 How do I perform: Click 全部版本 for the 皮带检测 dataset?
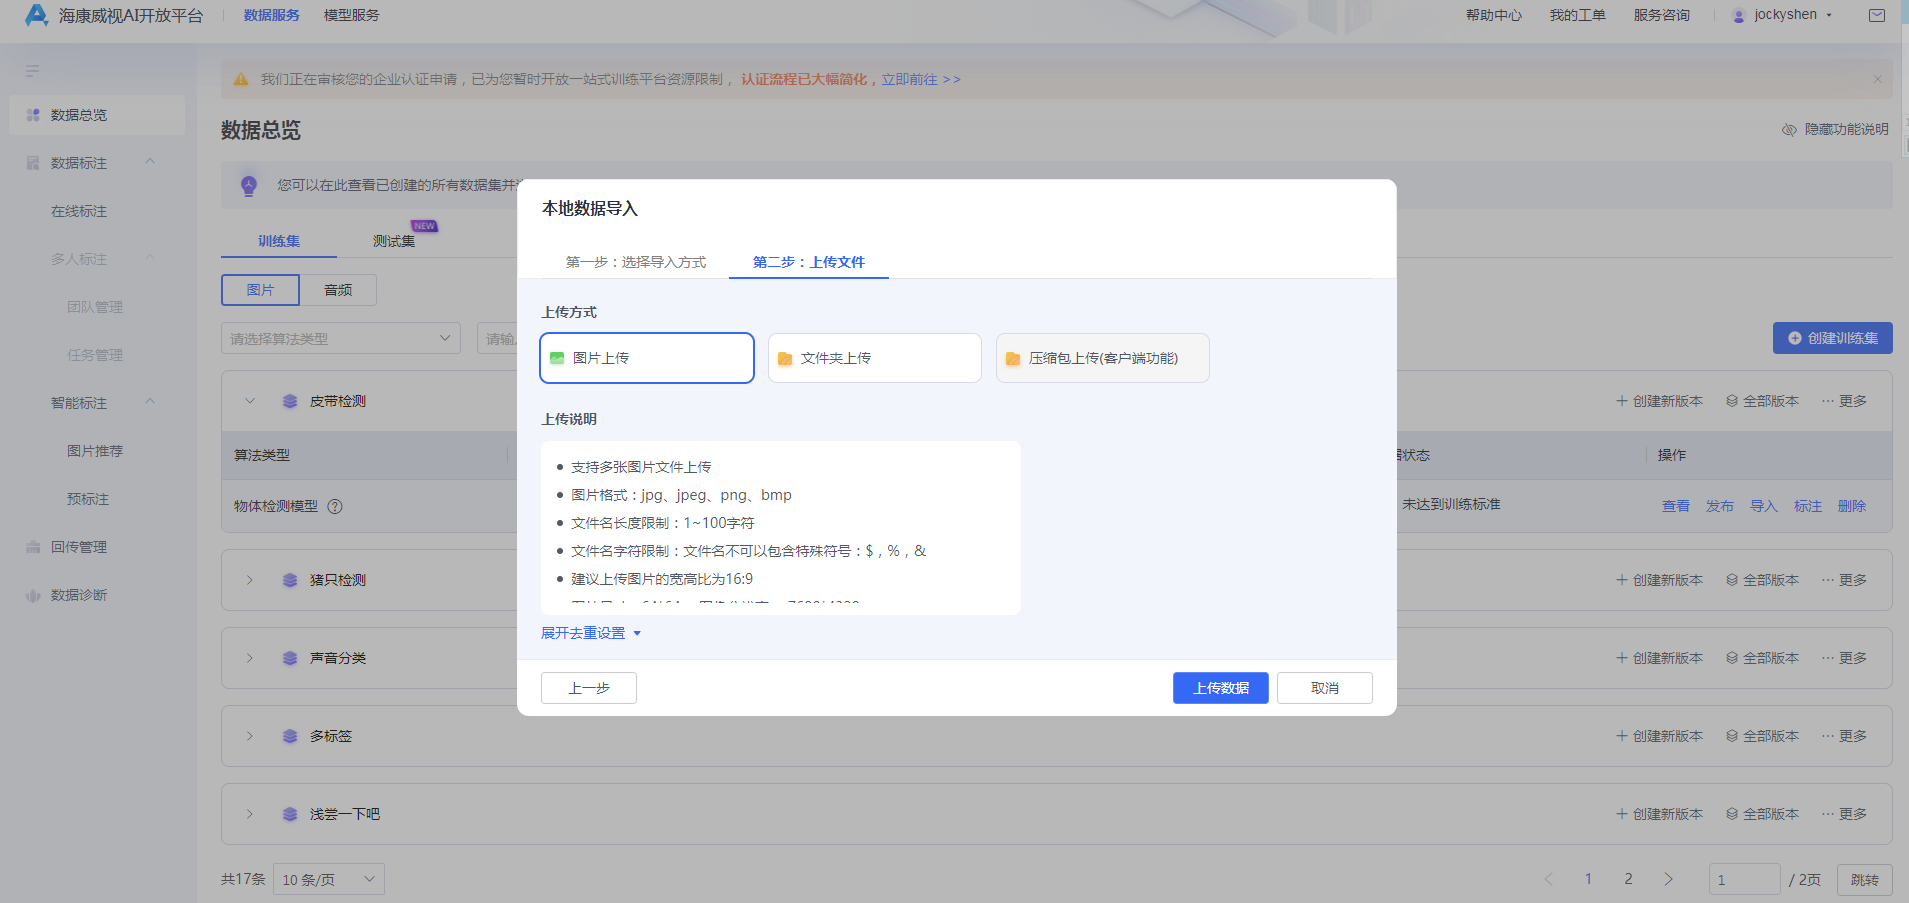click(x=1764, y=400)
